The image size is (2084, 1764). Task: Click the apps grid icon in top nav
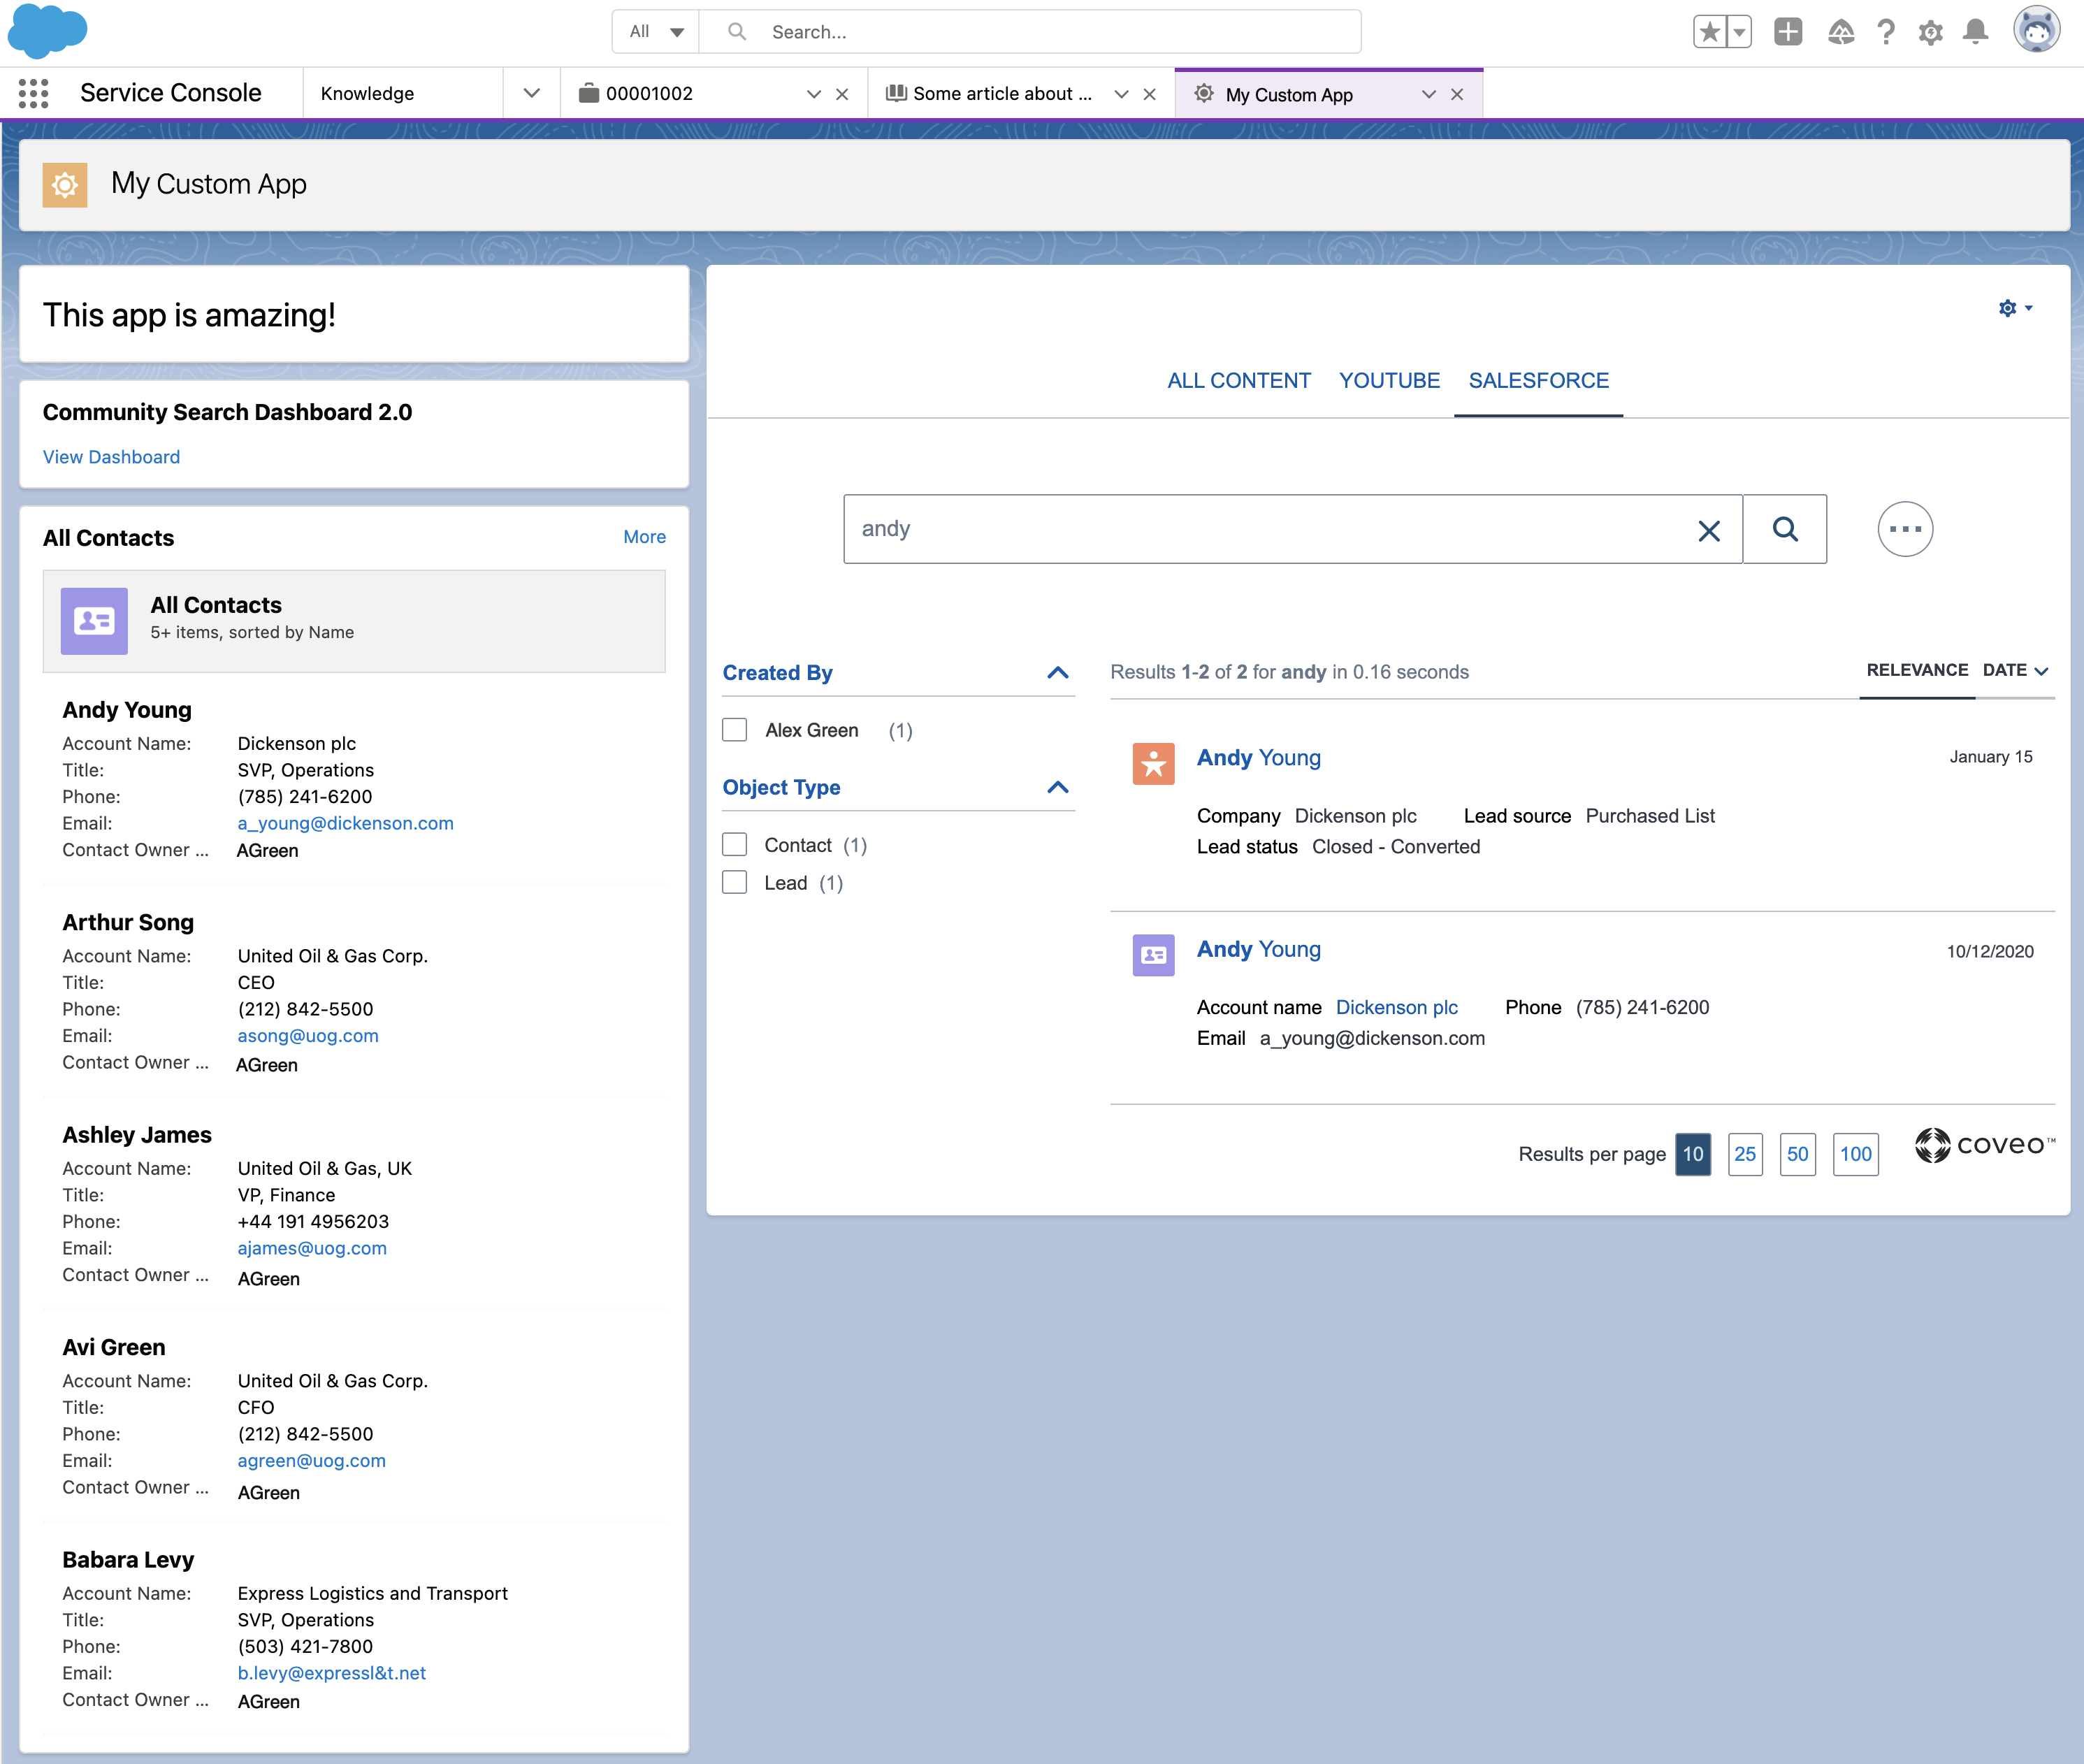[35, 93]
